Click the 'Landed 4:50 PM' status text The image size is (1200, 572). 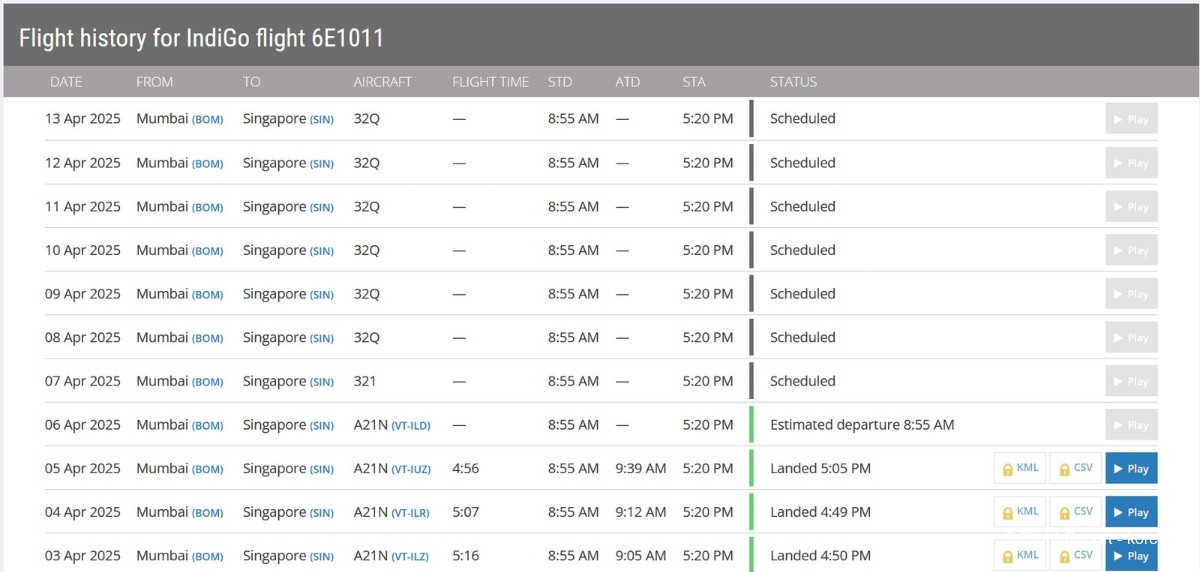(x=820, y=556)
